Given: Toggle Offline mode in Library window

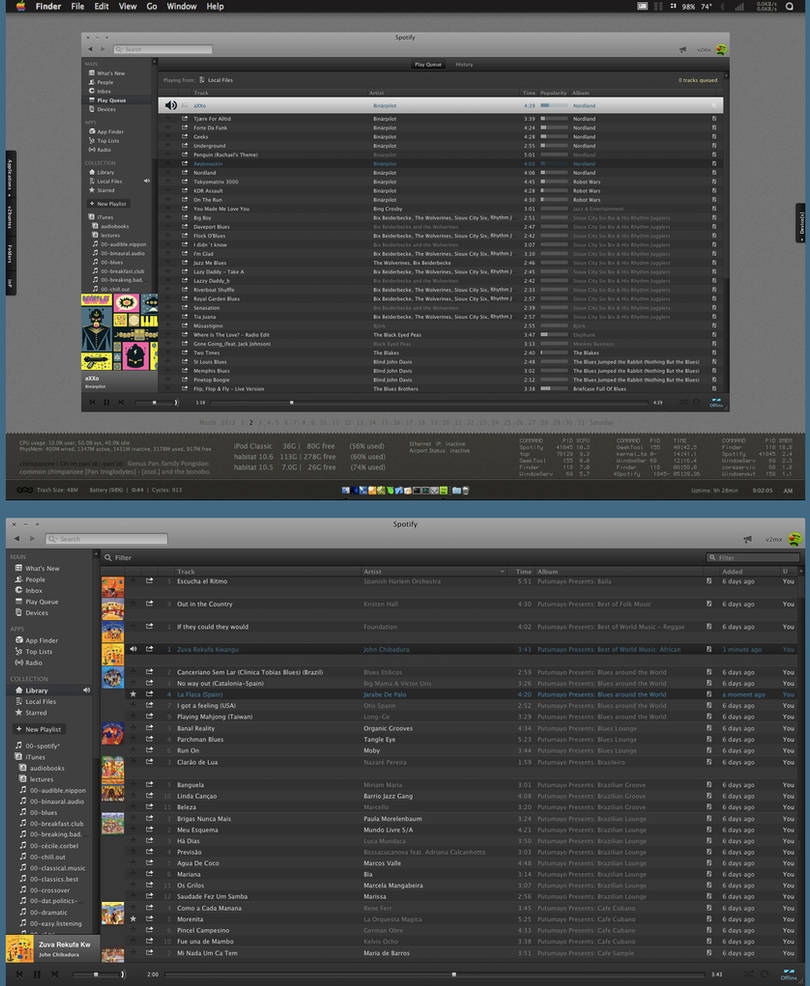Looking at the screenshot, I should pyautogui.click(x=789, y=974).
